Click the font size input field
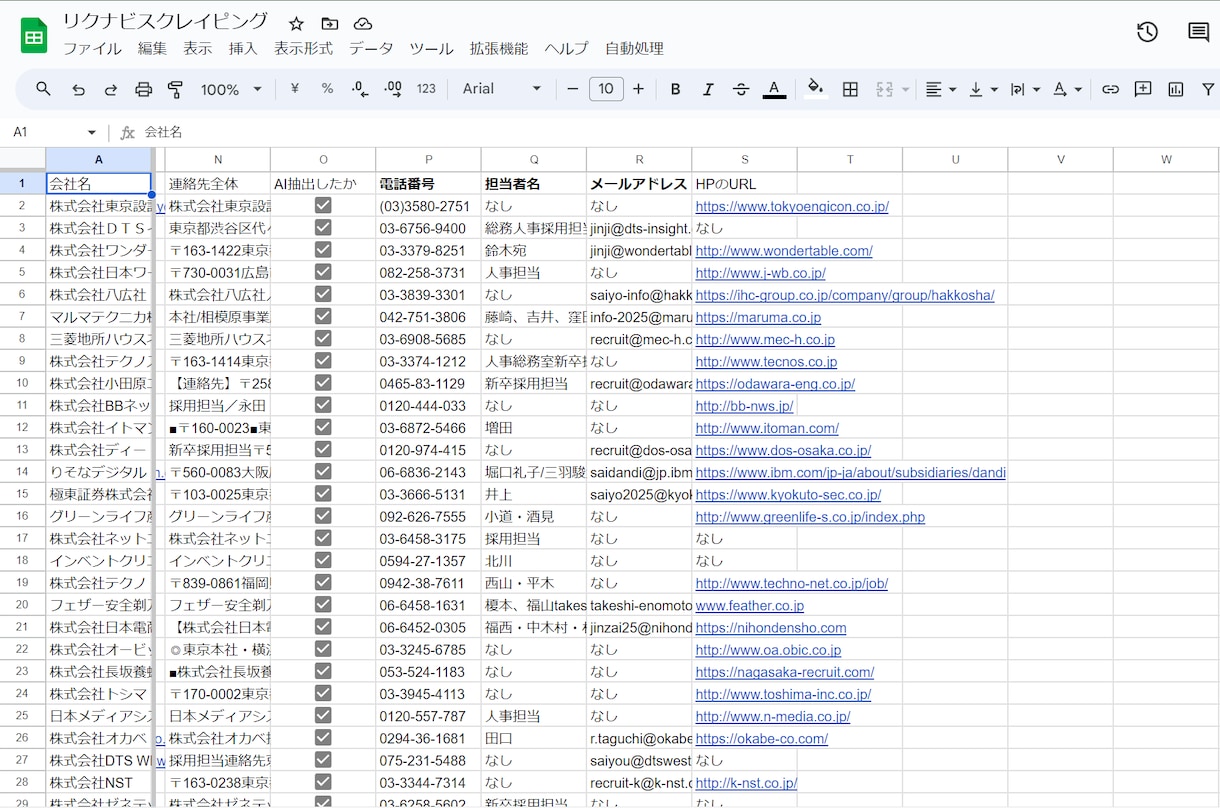The image size is (1220, 808). pos(606,89)
